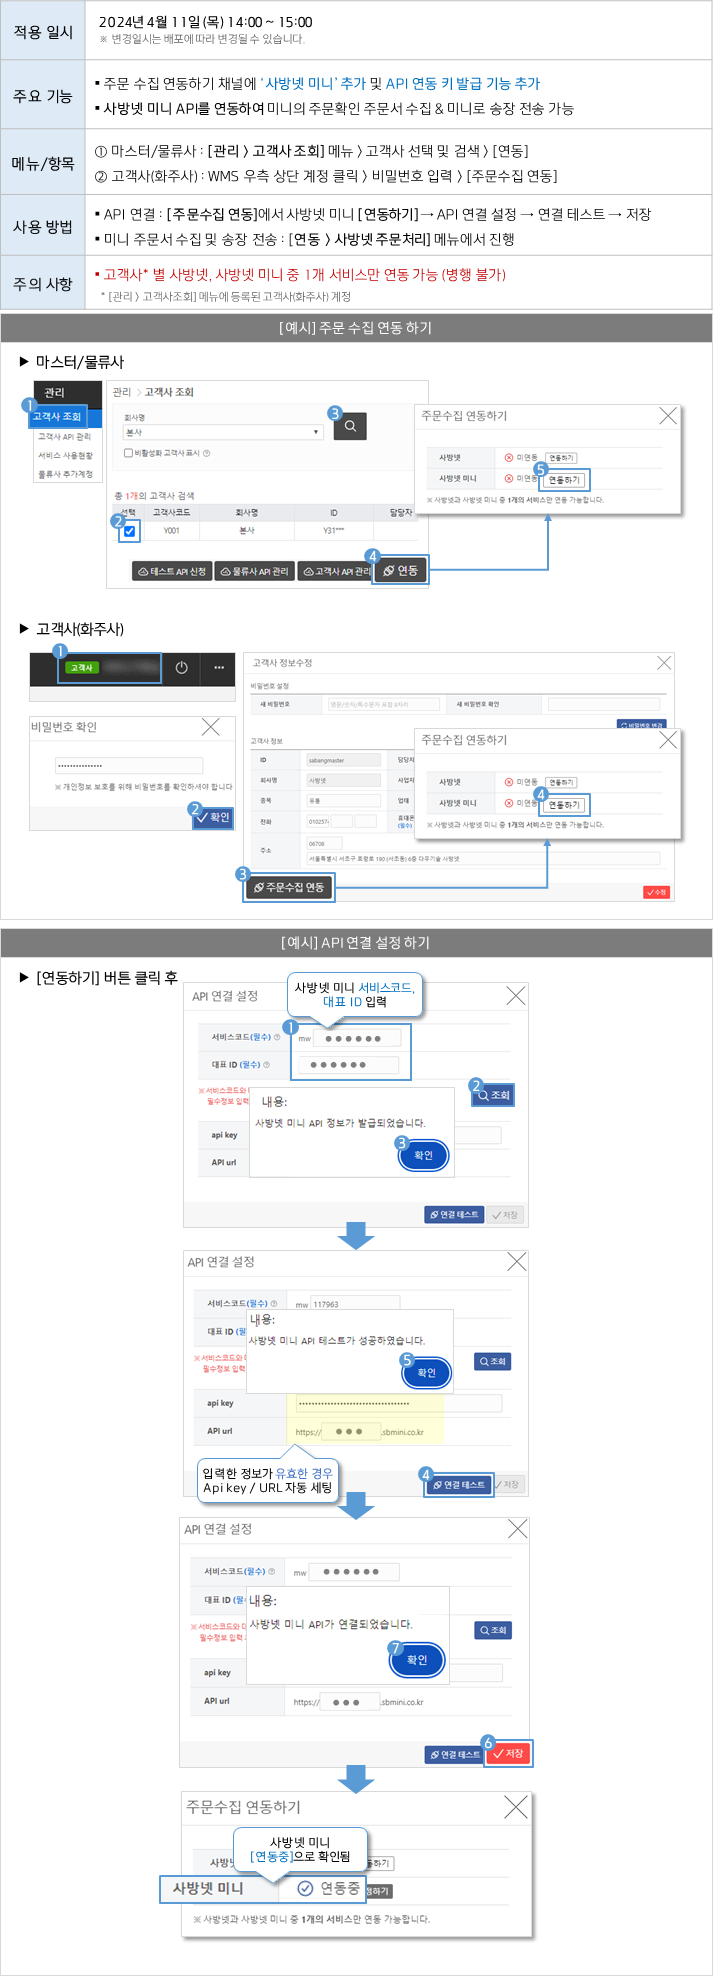Click the magnifier search icon in 고객사 조회

pos(350,427)
